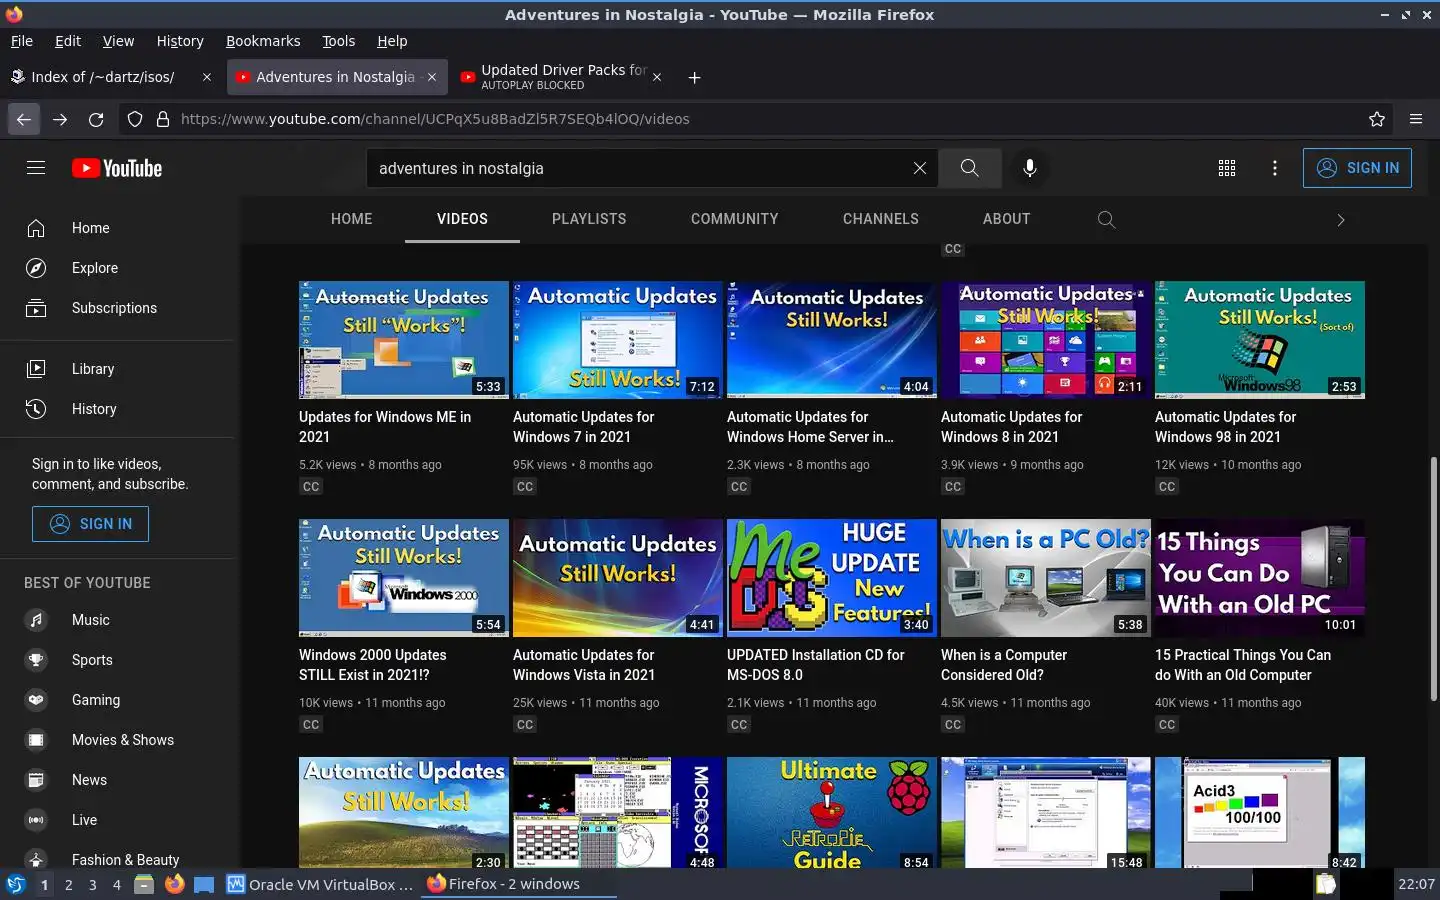Viewport: 1440px width, 900px height.
Task: Open the COMMUNITY tab
Action: tap(734, 219)
